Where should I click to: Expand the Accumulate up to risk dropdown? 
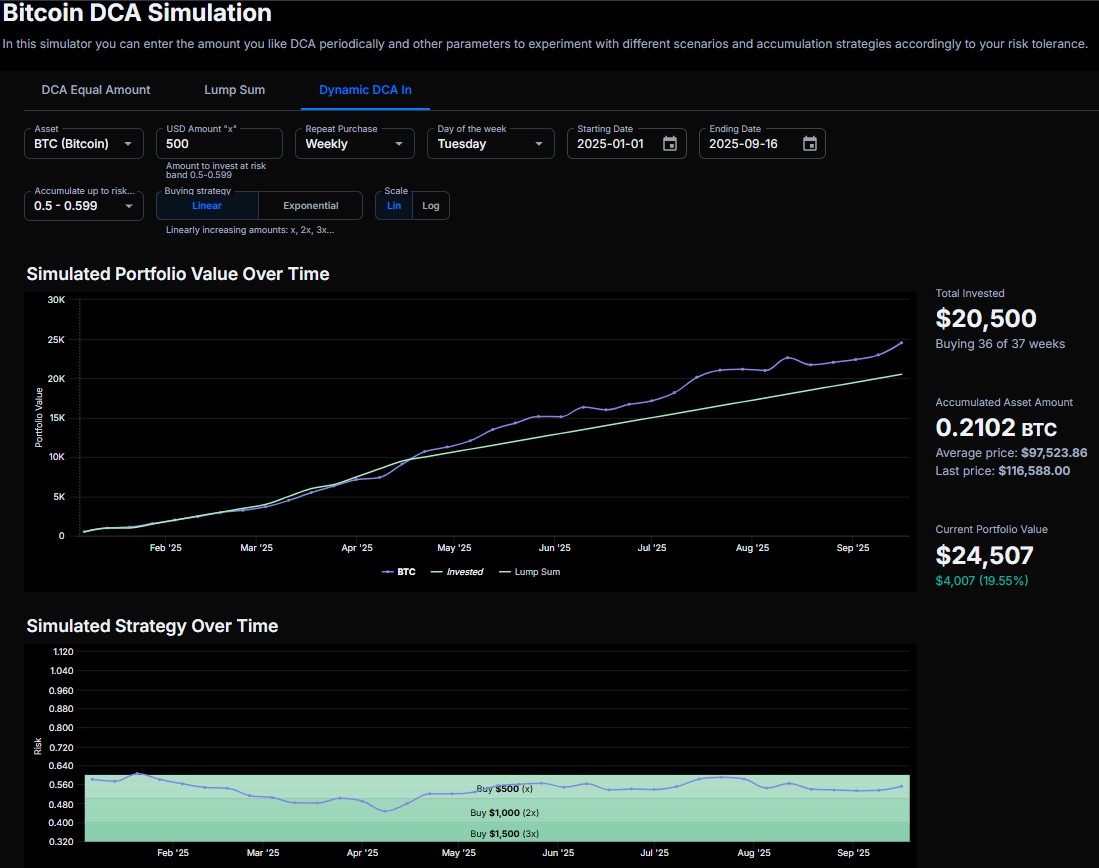83,206
